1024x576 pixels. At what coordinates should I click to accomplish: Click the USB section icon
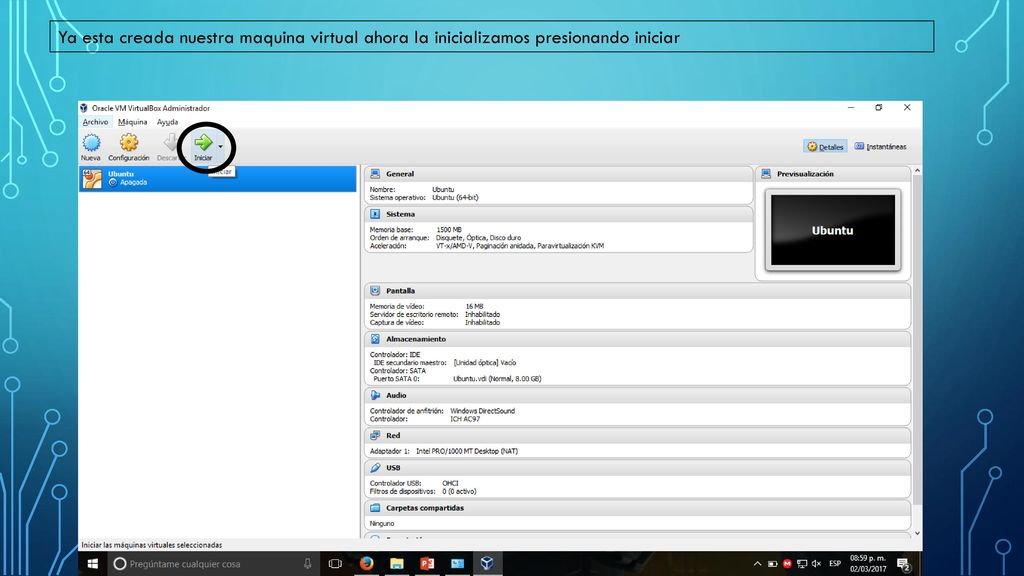pos(375,468)
